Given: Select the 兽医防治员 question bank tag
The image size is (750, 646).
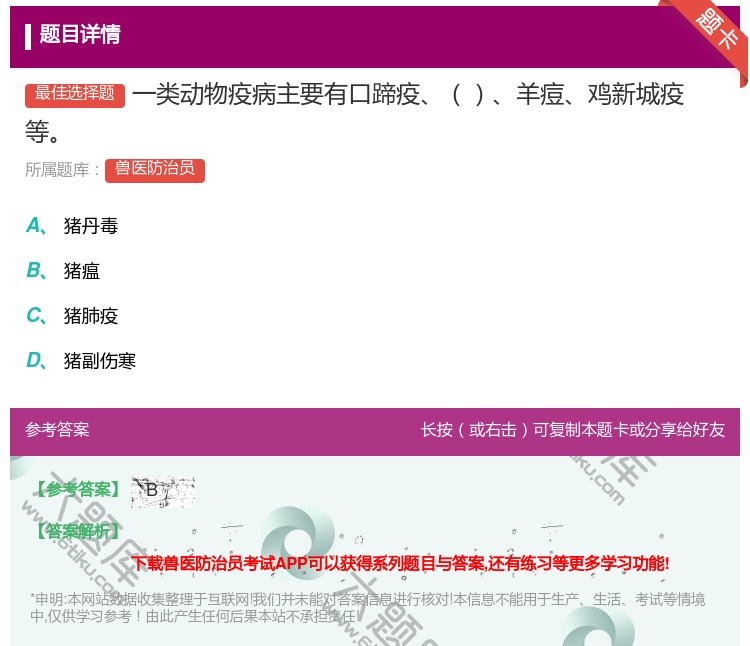Looking at the screenshot, I should [x=154, y=170].
